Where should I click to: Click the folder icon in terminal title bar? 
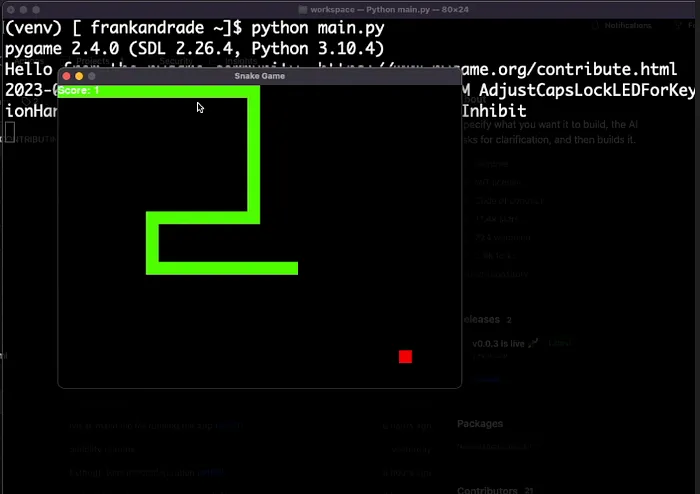point(303,9)
